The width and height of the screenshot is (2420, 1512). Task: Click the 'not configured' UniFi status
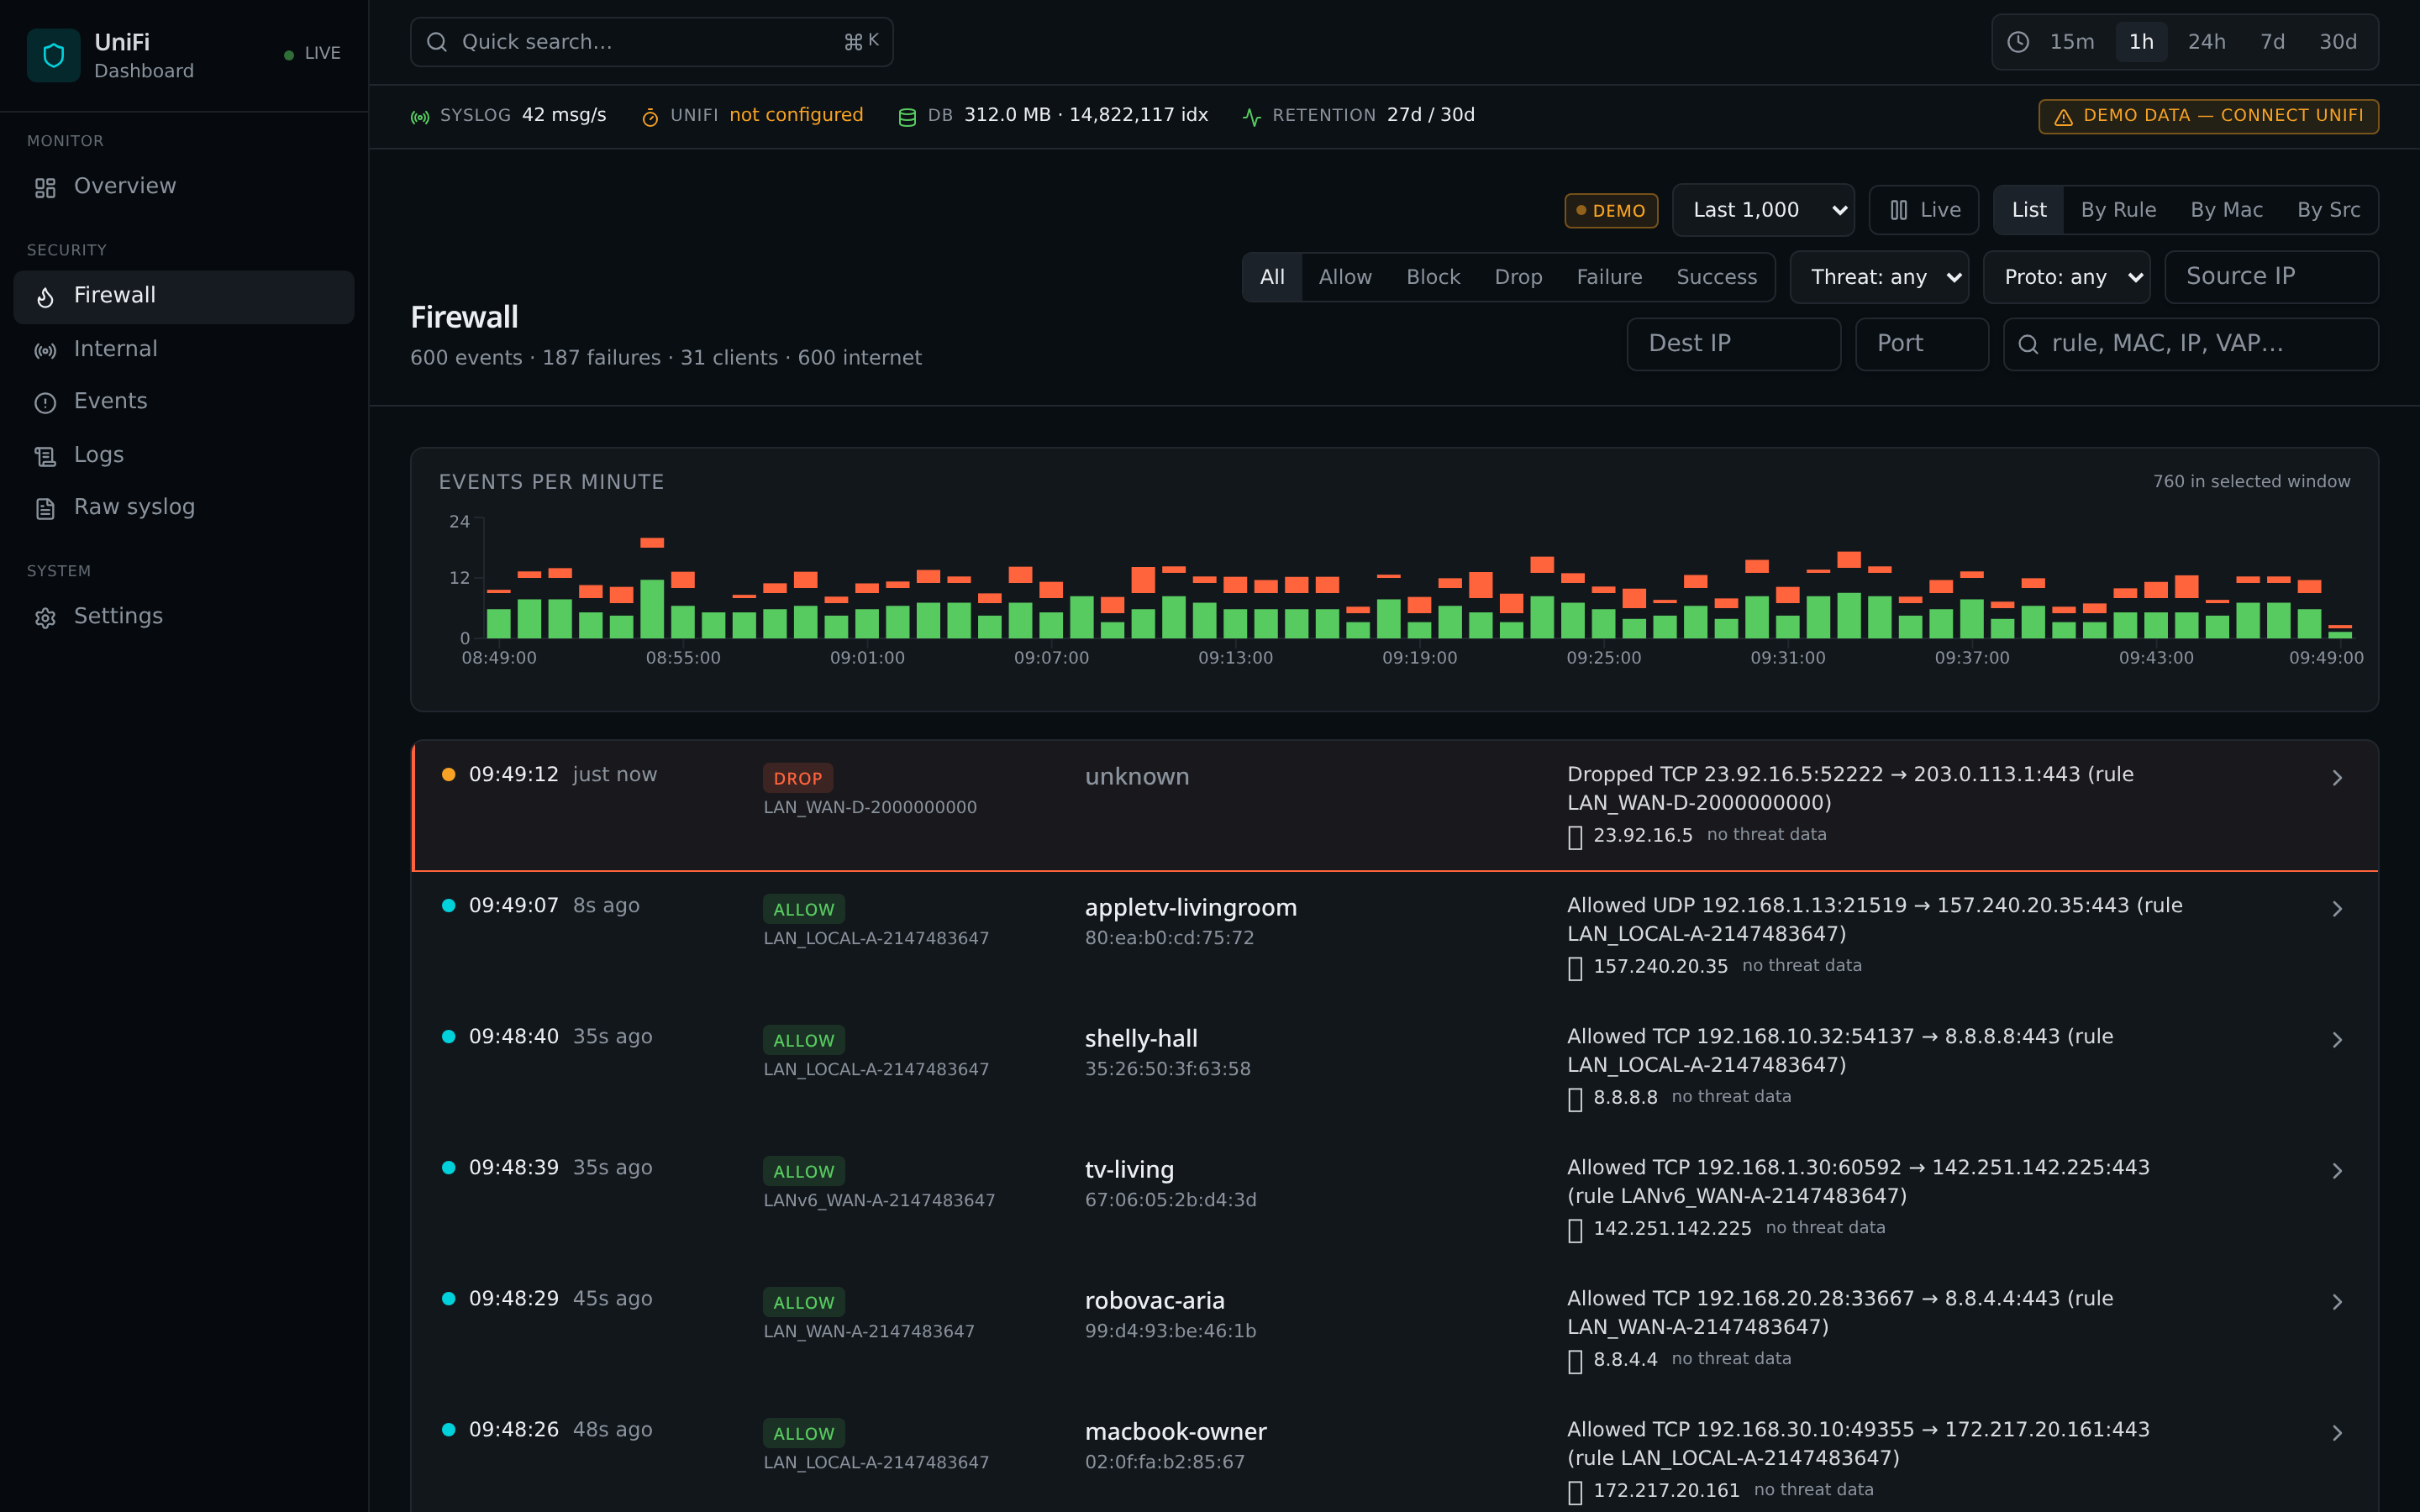796,115
